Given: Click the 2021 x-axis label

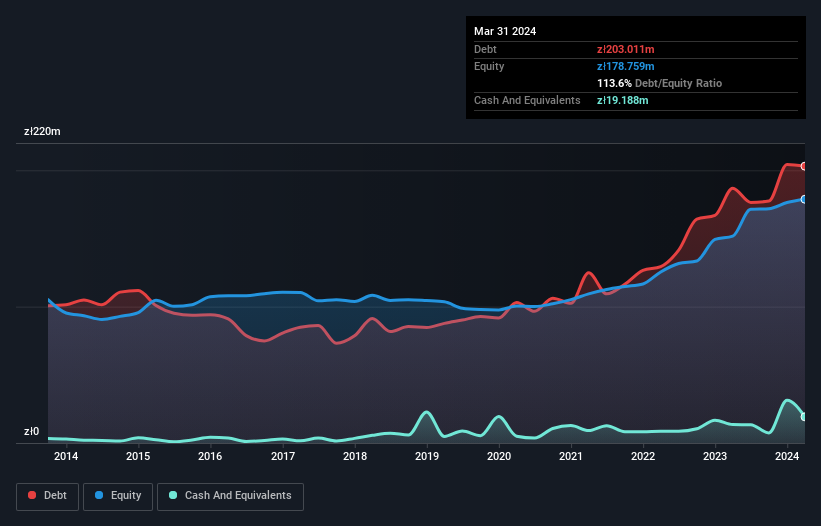Looking at the screenshot, I should (x=571, y=456).
